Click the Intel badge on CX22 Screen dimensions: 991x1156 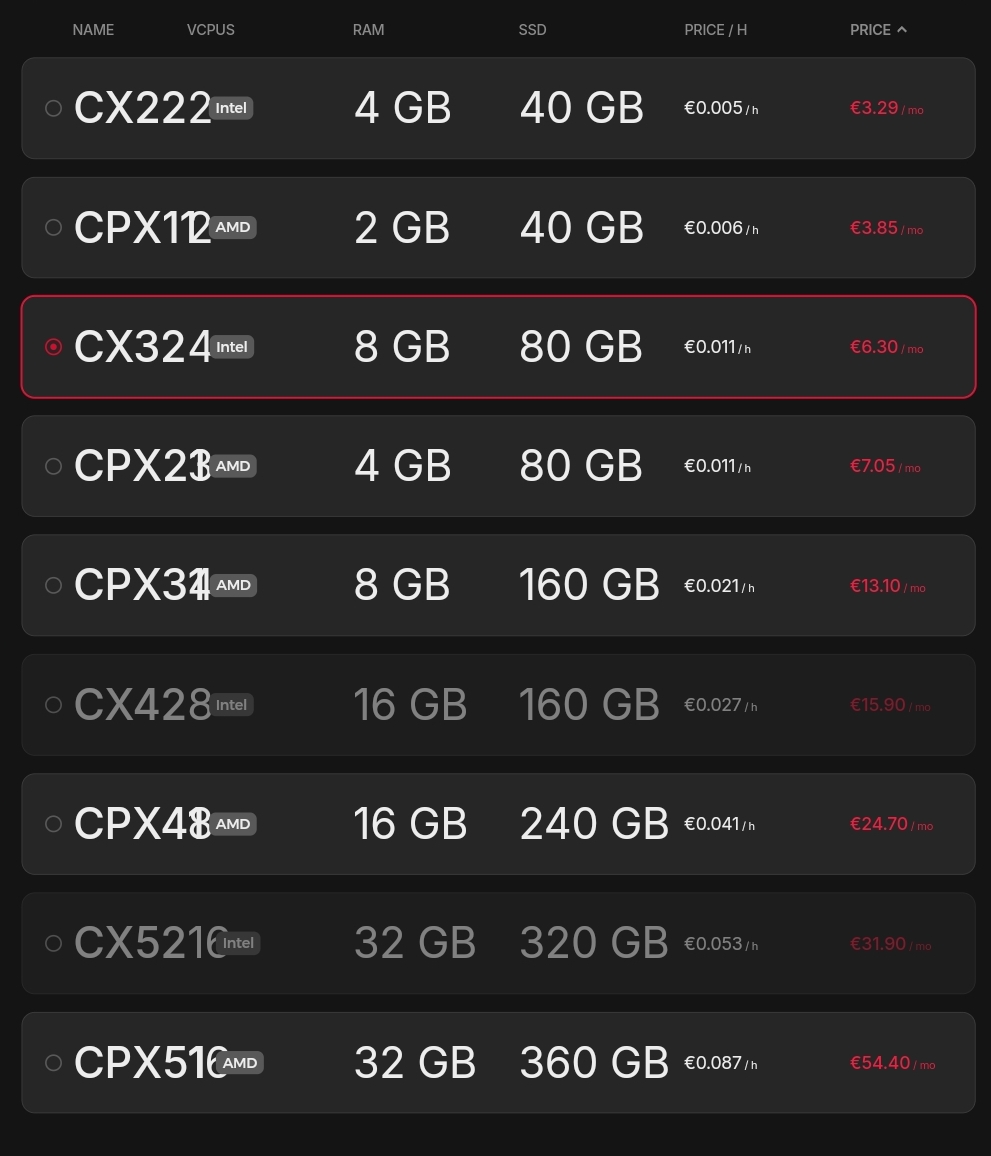click(231, 108)
